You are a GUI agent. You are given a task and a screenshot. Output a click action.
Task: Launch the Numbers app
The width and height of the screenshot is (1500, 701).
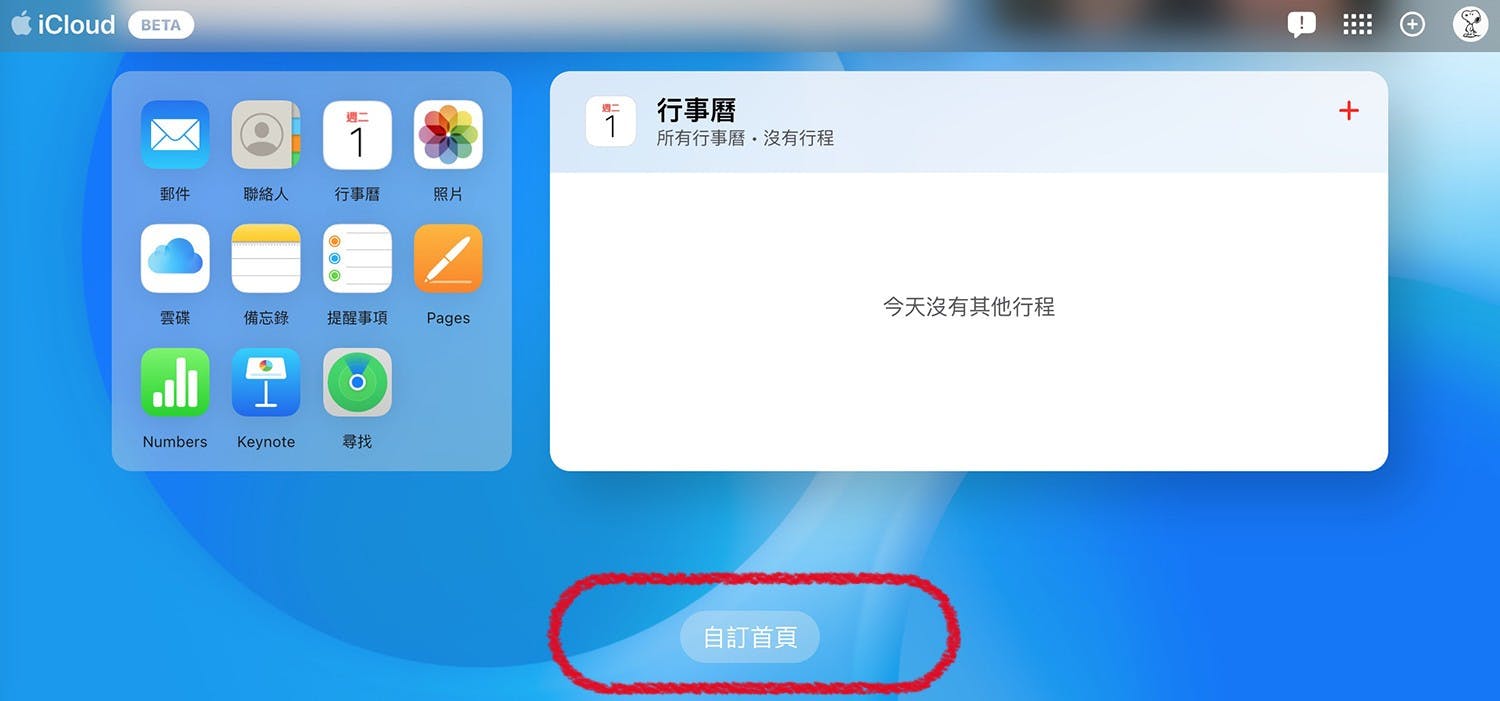(x=175, y=382)
